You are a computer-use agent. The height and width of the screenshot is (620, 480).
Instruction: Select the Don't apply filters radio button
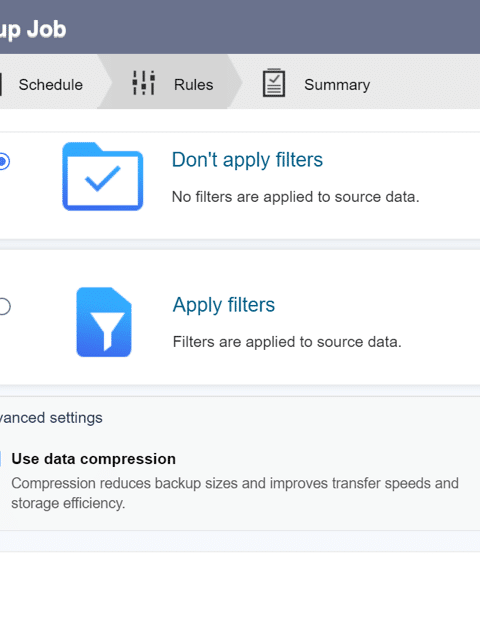point(4,161)
